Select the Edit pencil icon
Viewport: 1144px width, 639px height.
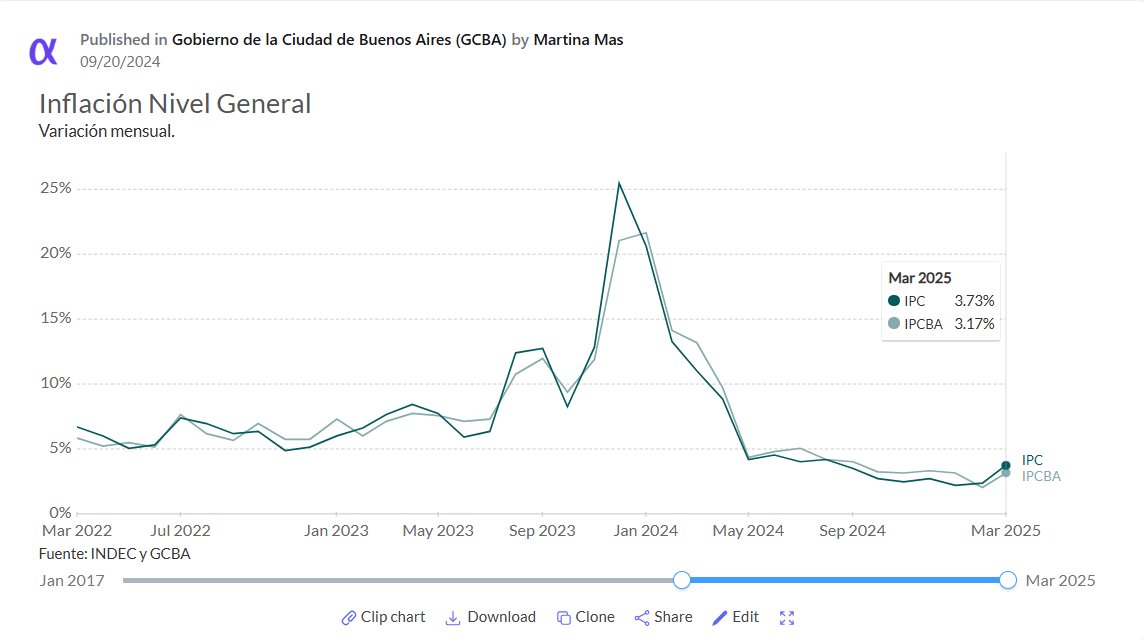tap(718, 617)
